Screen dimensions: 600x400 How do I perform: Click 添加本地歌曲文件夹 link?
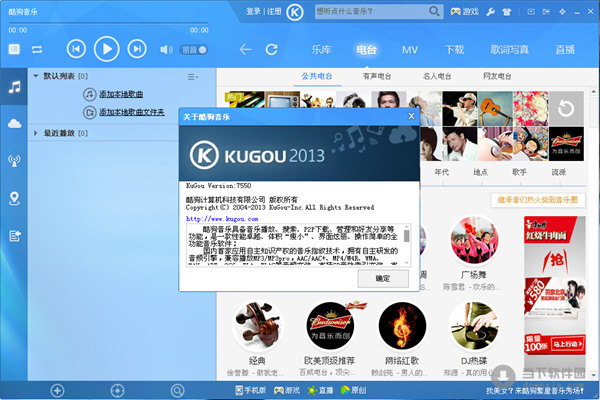click(x=132, y=112)
